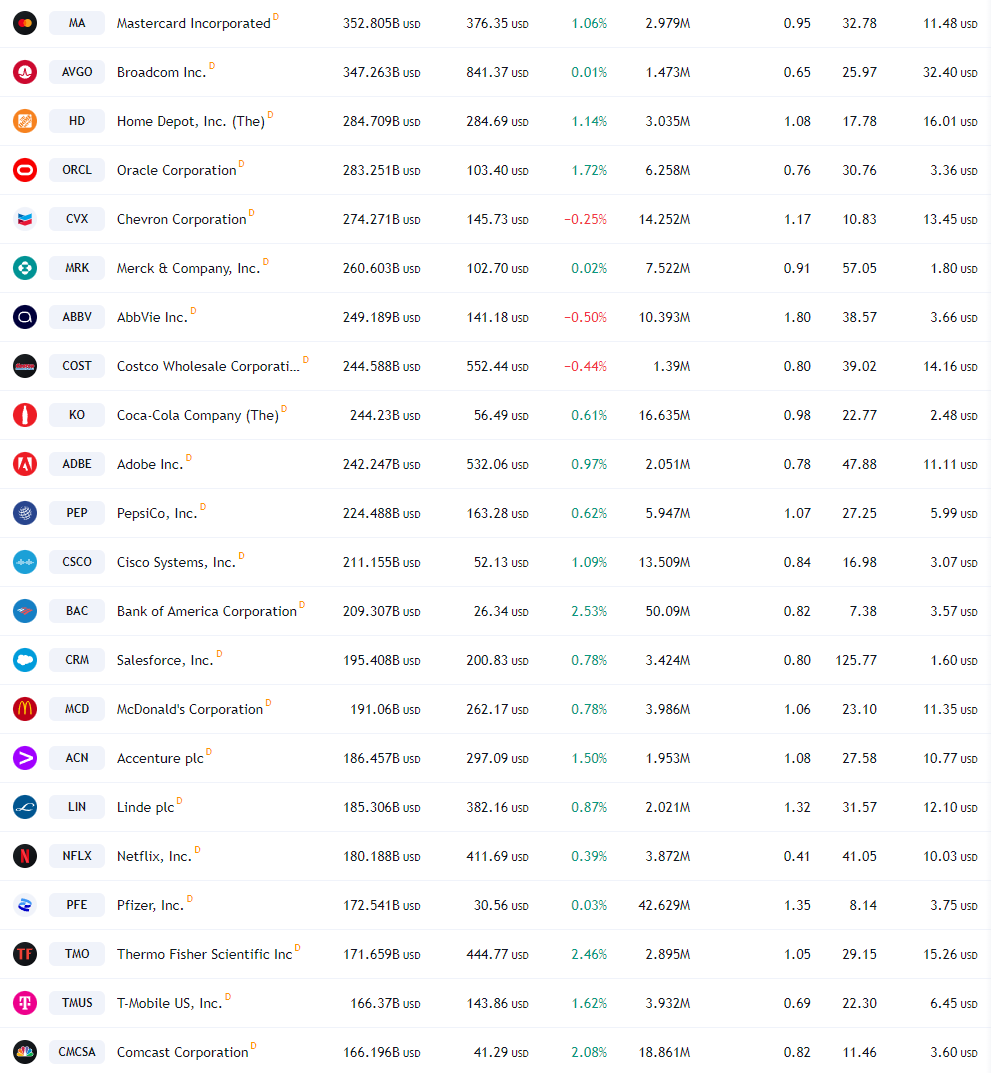The image size is (991, 1073).
Task: Click the Cisco logo icon
Action: click(x=25, y=562)
